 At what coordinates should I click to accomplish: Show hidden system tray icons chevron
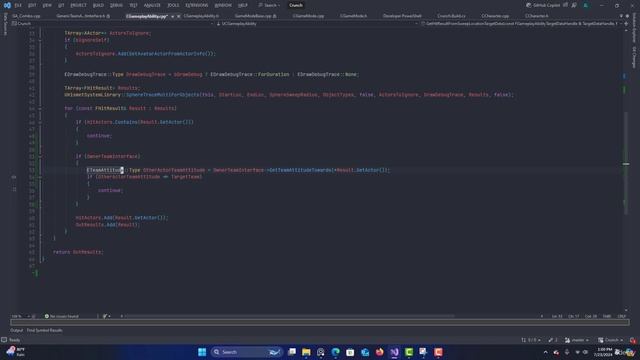point(545,352)
